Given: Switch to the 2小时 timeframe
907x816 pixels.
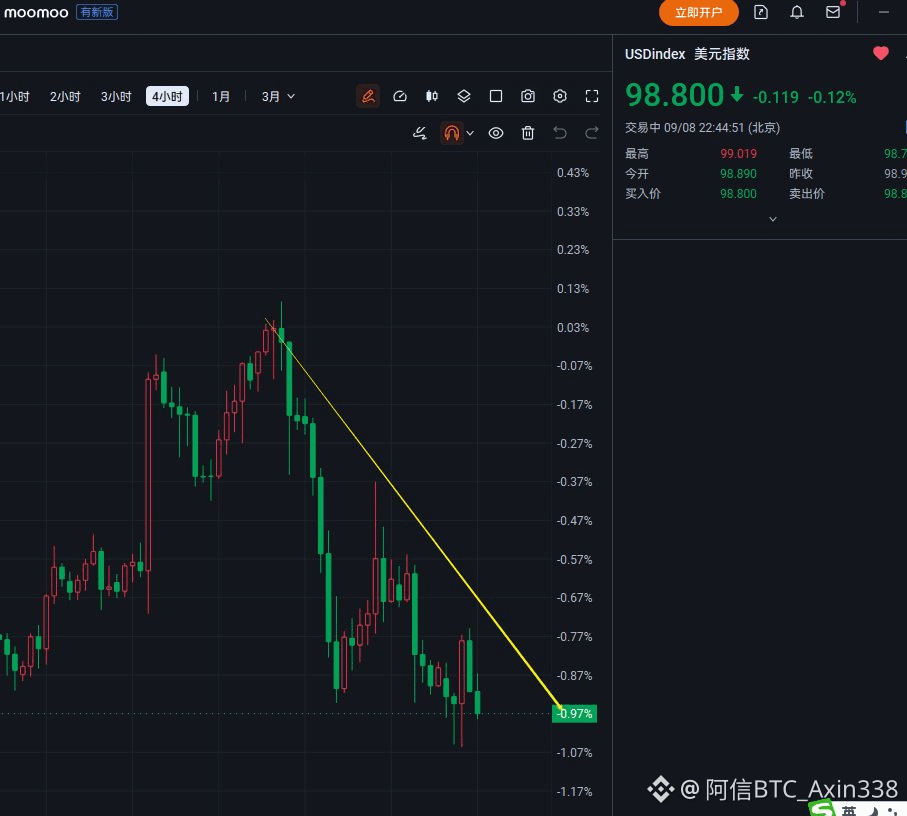Looking at the screenshot, I should [65, 97].
